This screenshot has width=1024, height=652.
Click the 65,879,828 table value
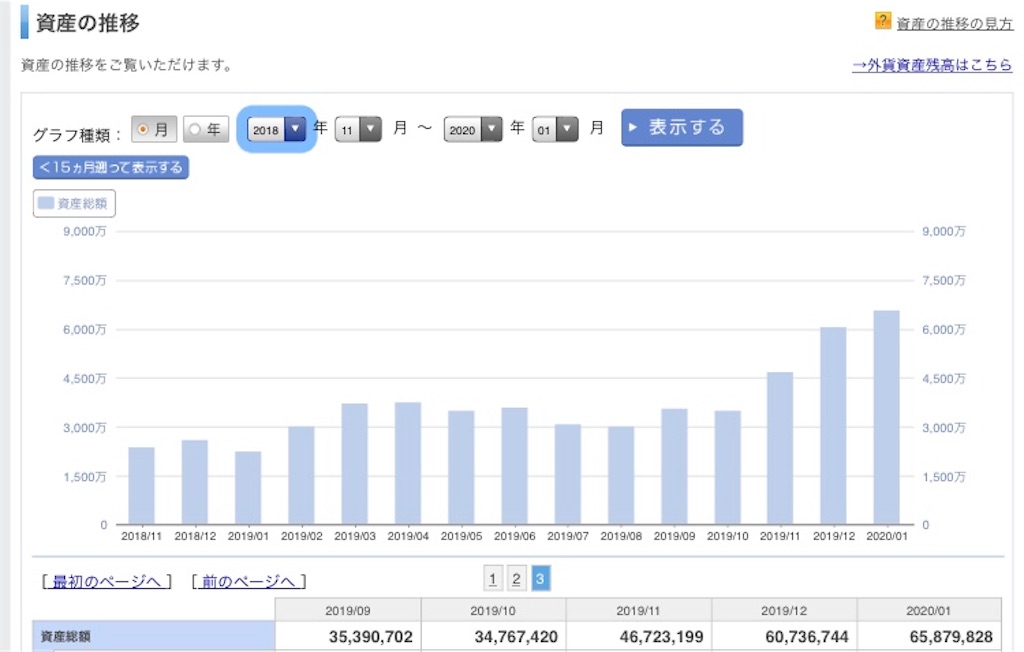(x=952, y=636)
